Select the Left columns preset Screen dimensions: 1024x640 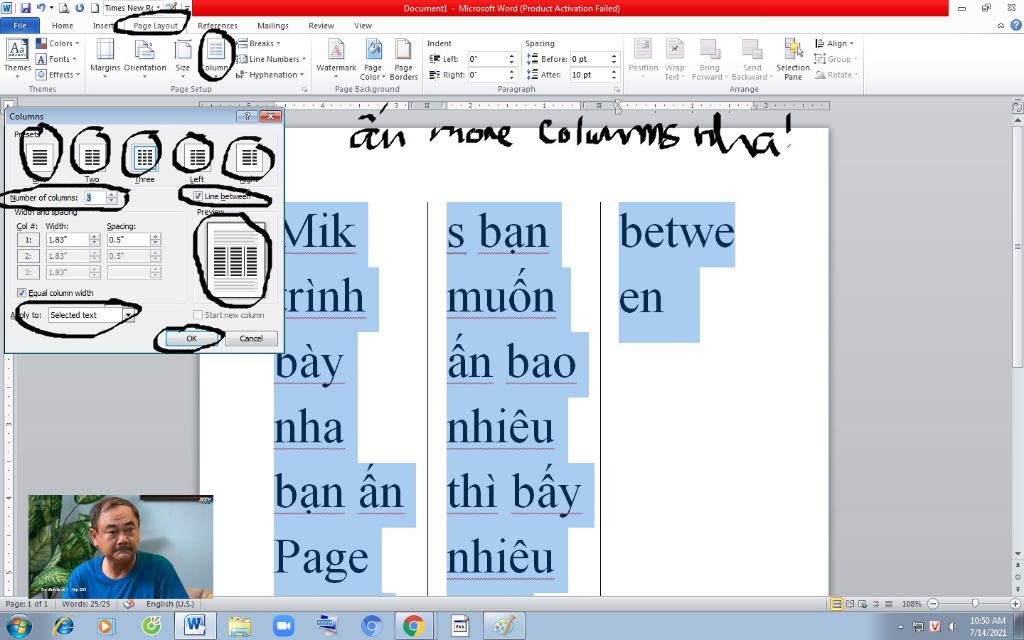[195, 155]
